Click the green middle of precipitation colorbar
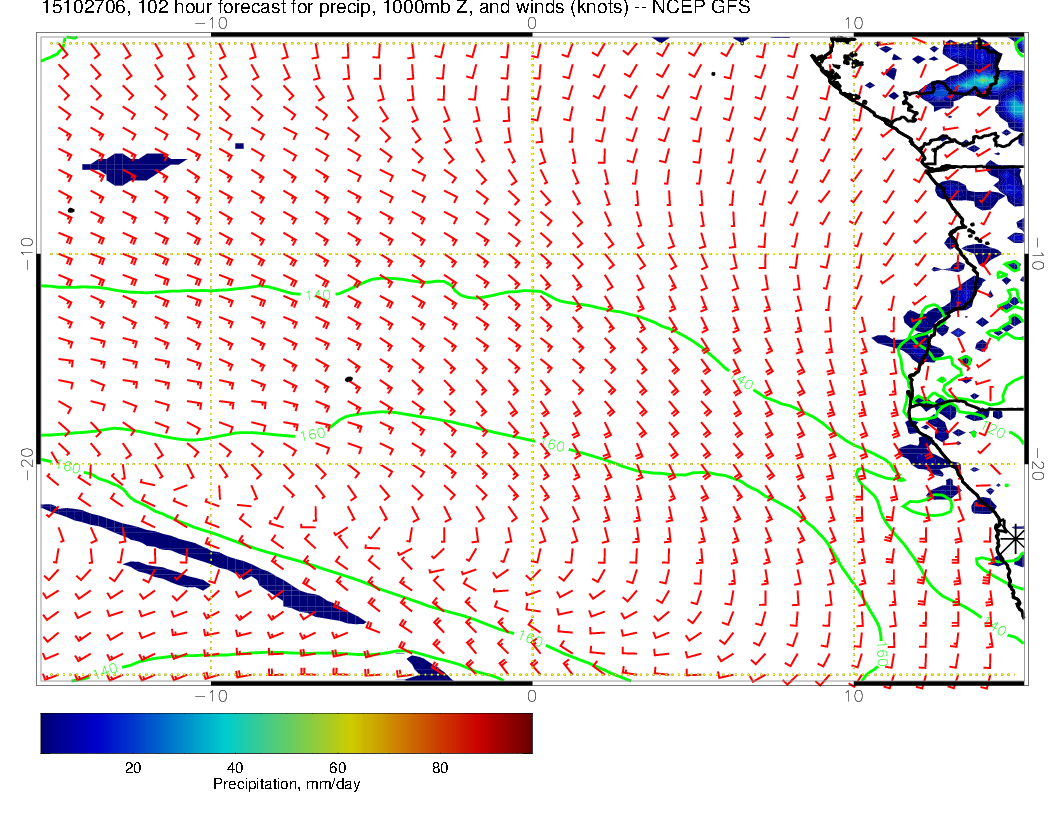The height and width of the screenshot is (816, 1056). tap(286, 733)
